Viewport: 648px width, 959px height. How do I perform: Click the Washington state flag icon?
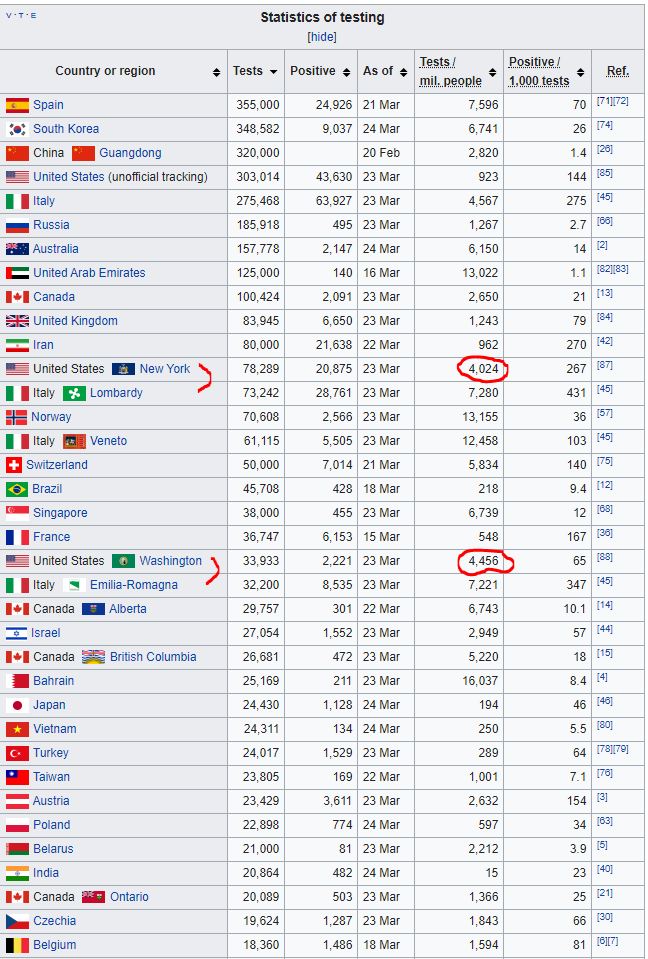(x=123, y=561)
